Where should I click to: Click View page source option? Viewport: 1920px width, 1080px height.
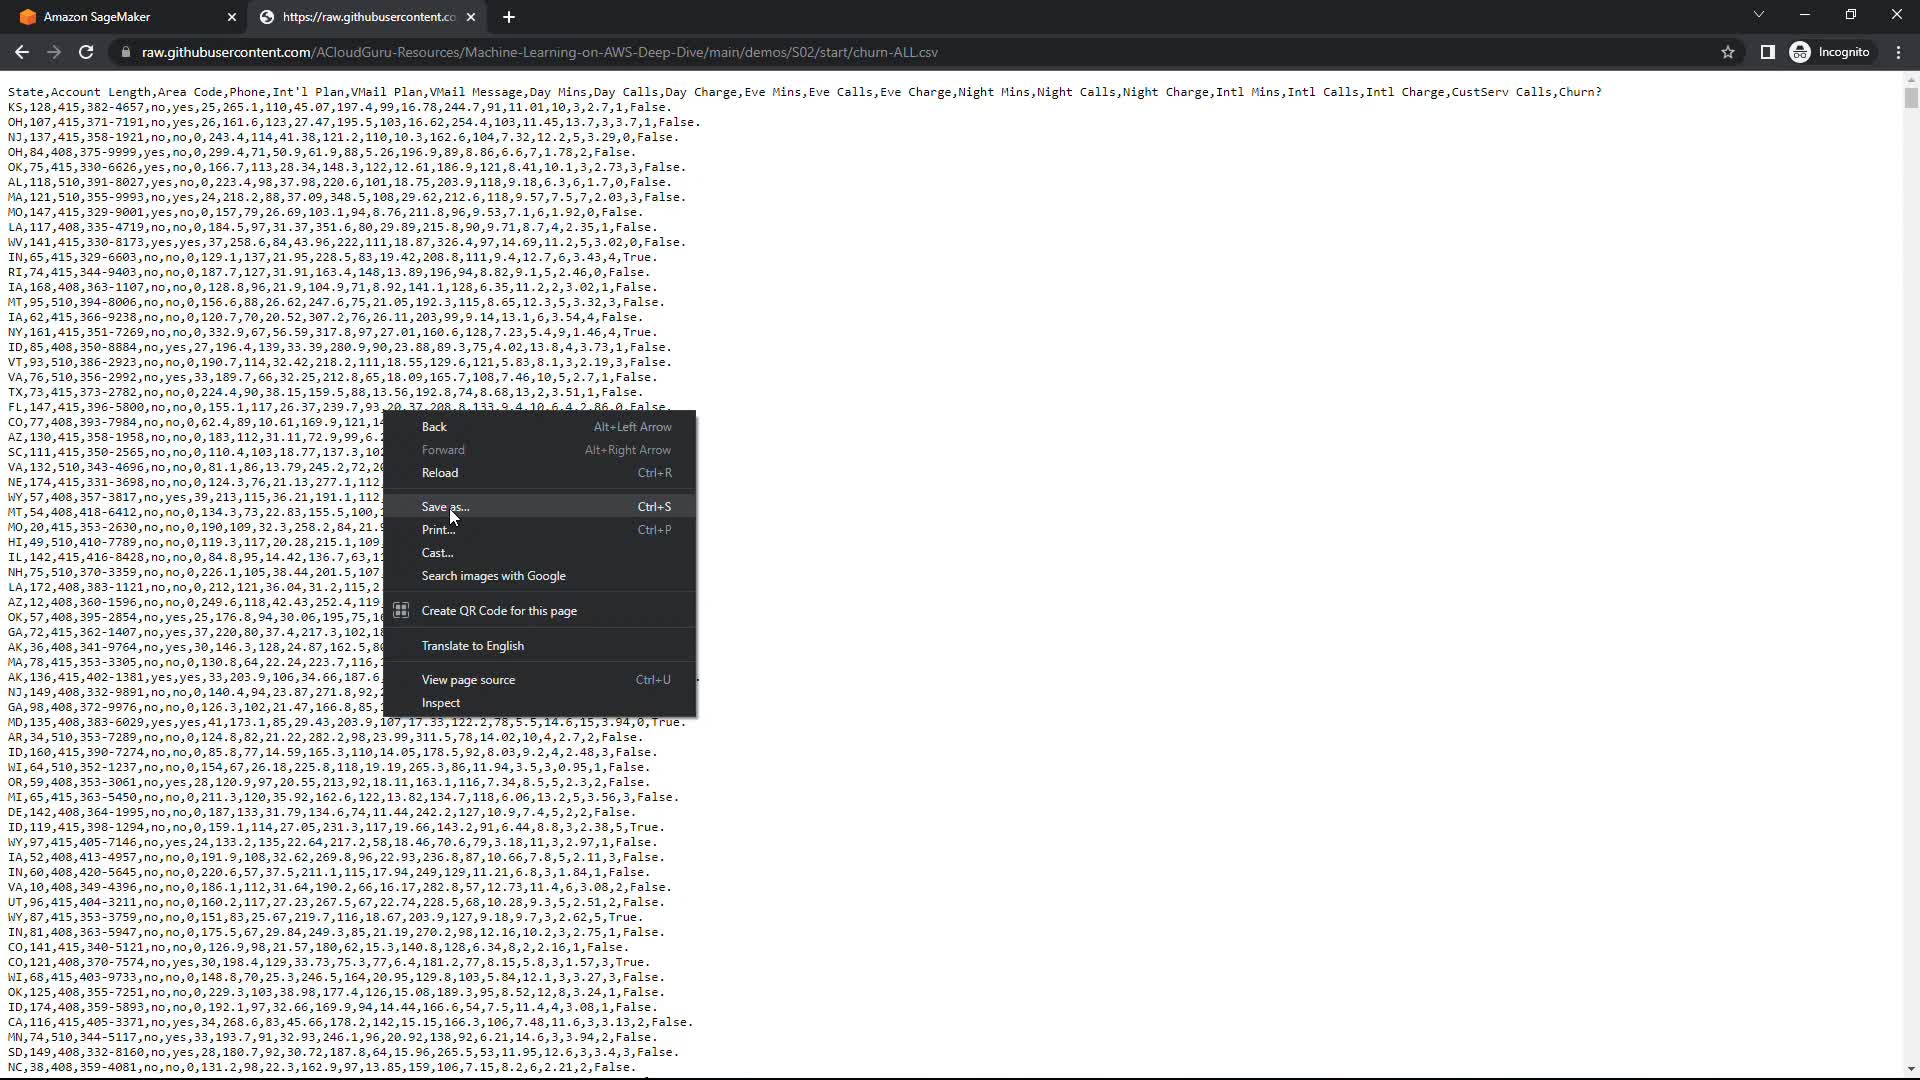click(x=468, y=680)
